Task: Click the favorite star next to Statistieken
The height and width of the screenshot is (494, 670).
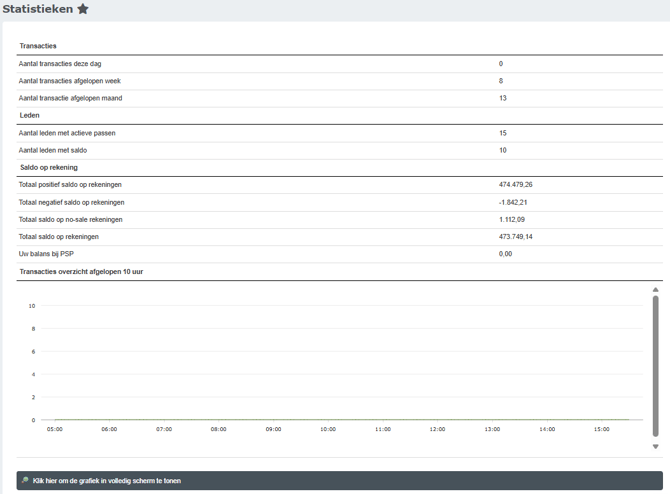Action: pyautogui.click(x=83, y=9)
